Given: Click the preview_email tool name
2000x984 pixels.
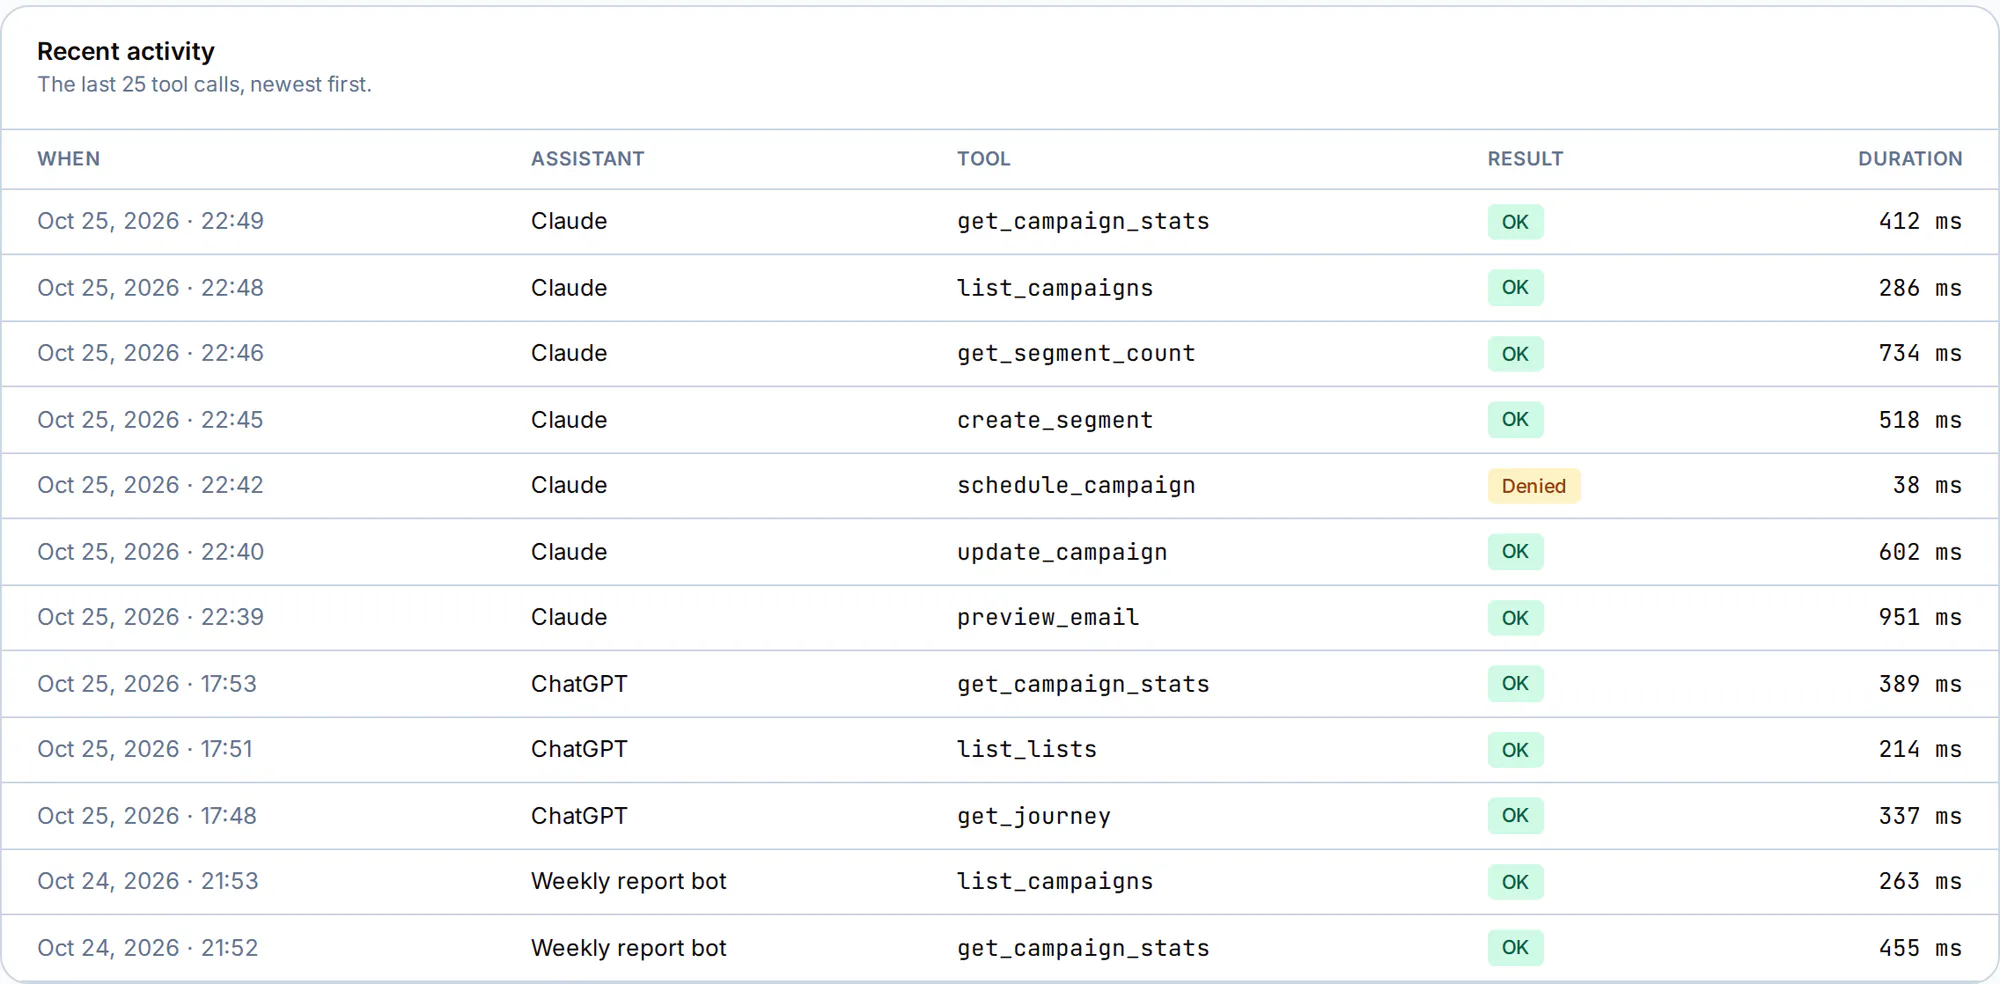Looking at the screenshot, I should tap(1048, 617).
